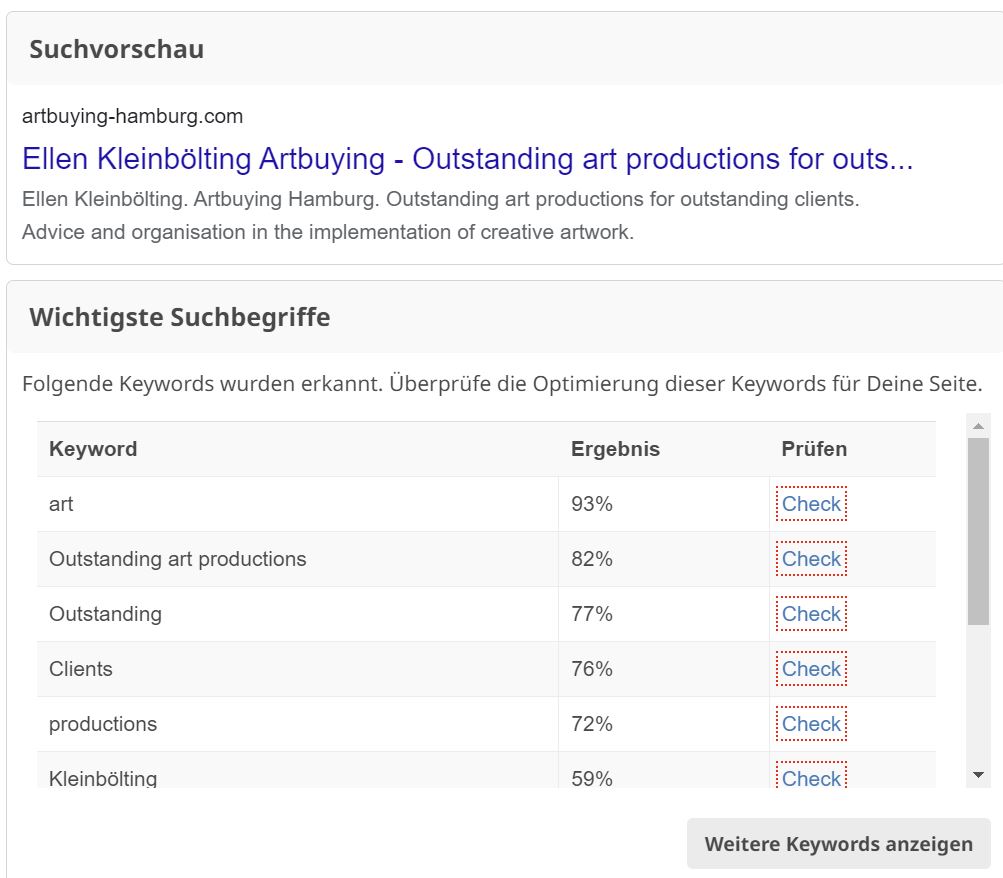Click the 72% result value
1003x878 pixels.
pyautogui.click(x=592, y=724)
